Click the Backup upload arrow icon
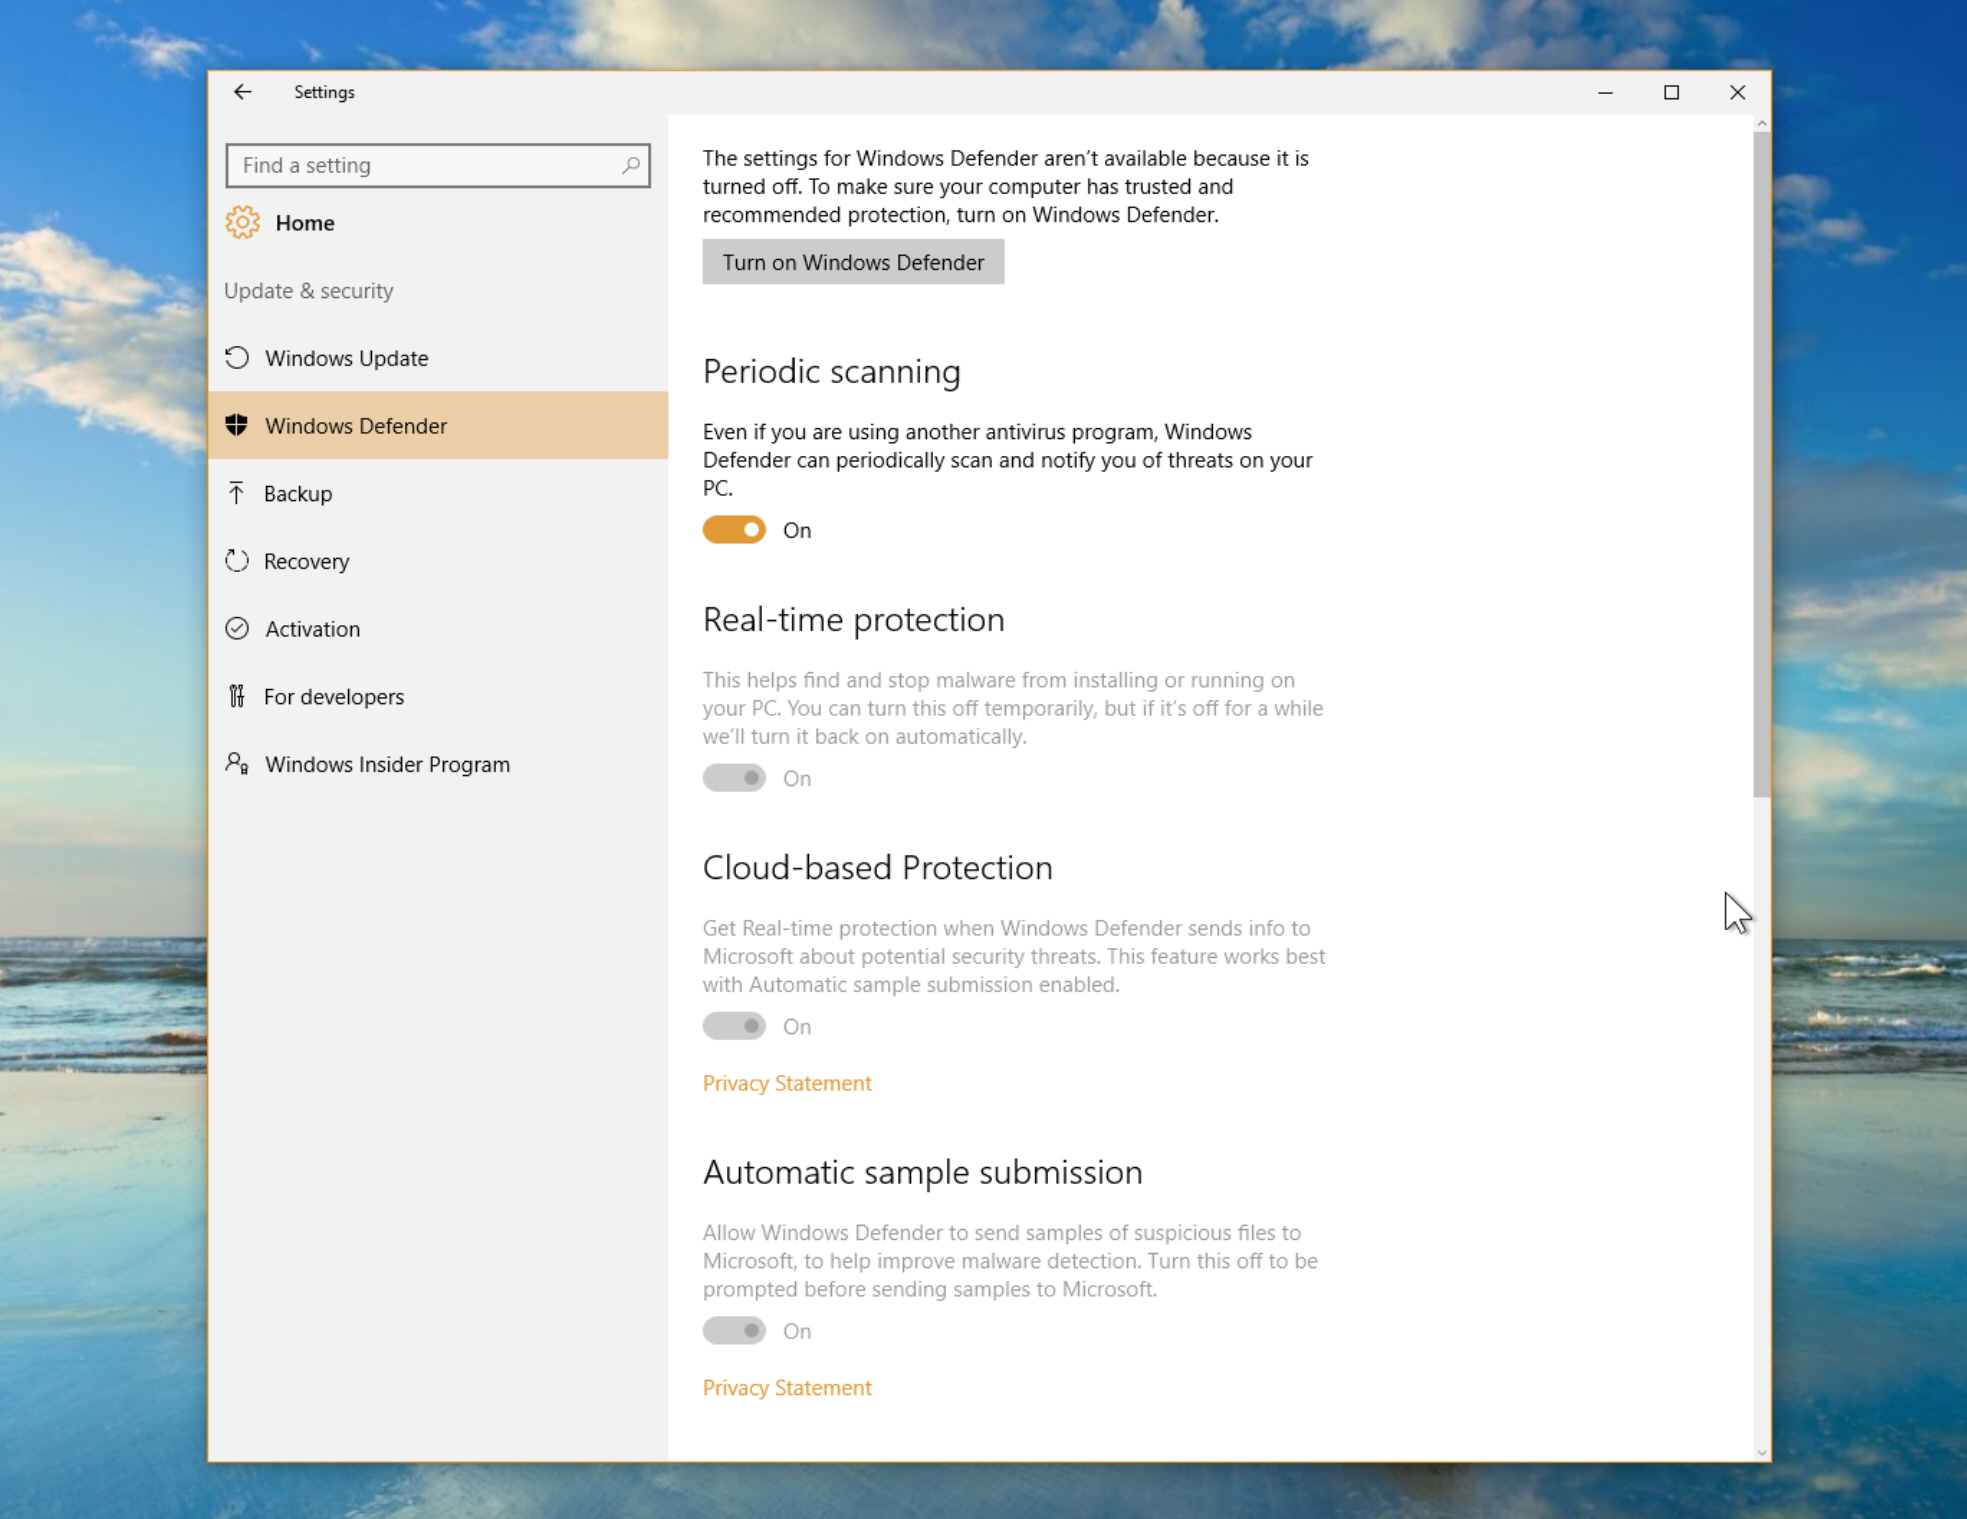The image size is (1967, 1519). (237, 493)
